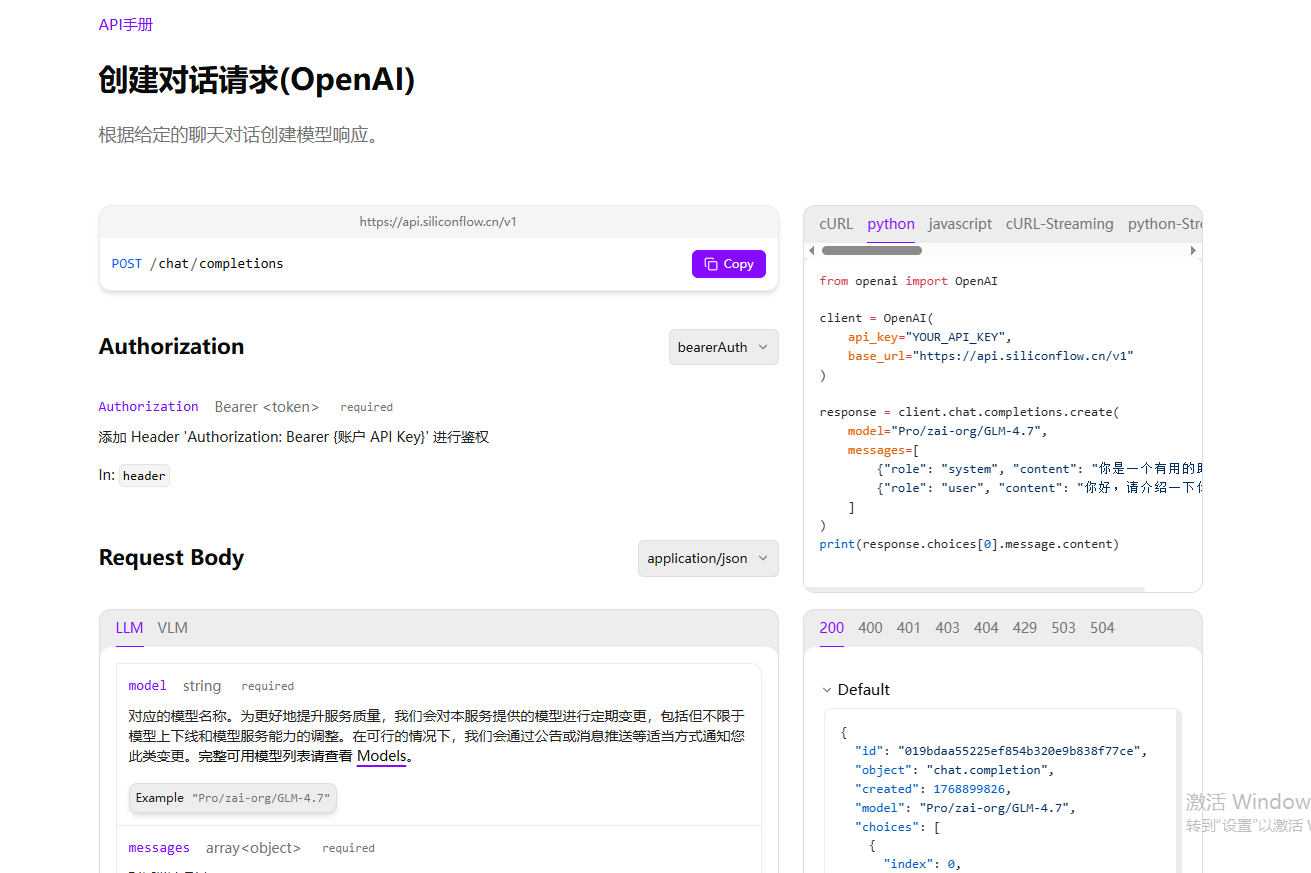Click the horizontal scrollbar below python code
Screen dimensions: 1311x873
(x=975, y=589)
